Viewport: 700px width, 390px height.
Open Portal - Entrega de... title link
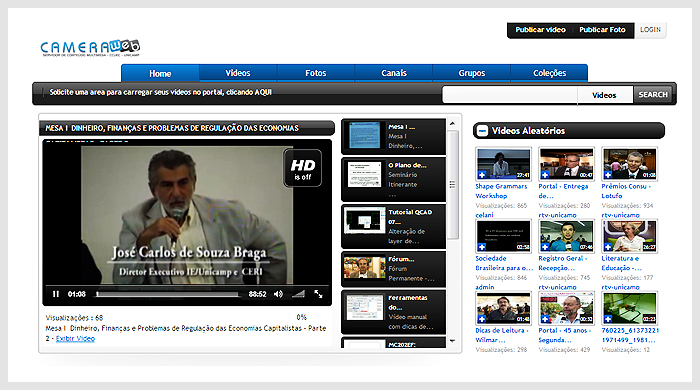pos(563,191)
